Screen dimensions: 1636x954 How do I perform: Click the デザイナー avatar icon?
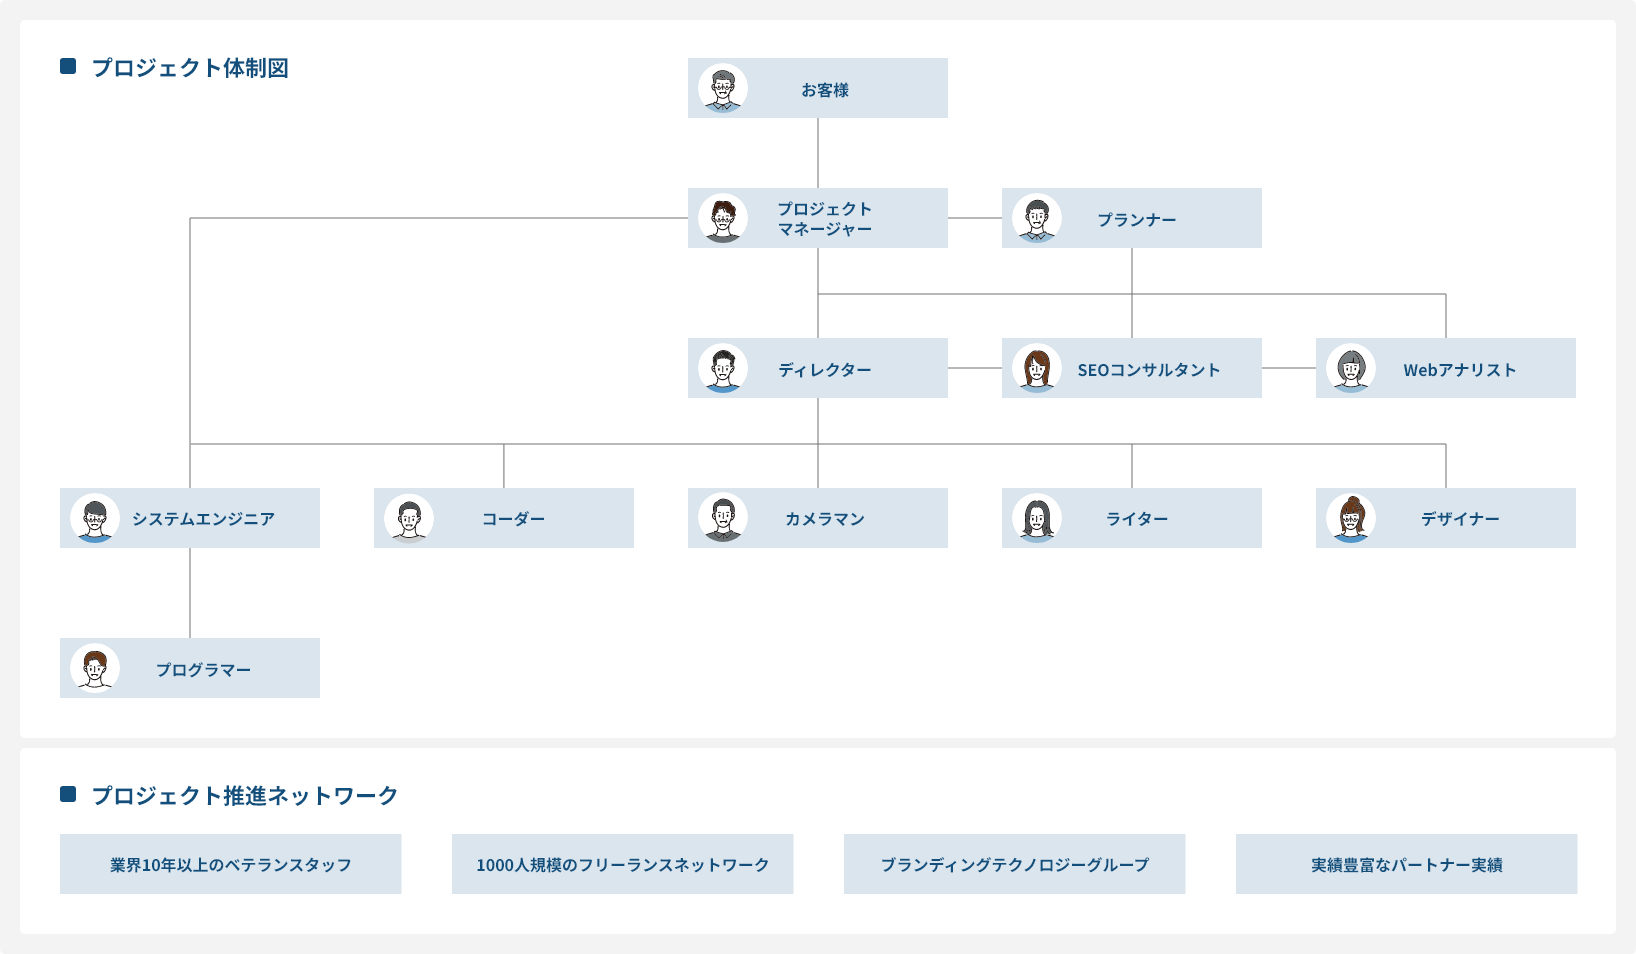[x=1351, y=518]
